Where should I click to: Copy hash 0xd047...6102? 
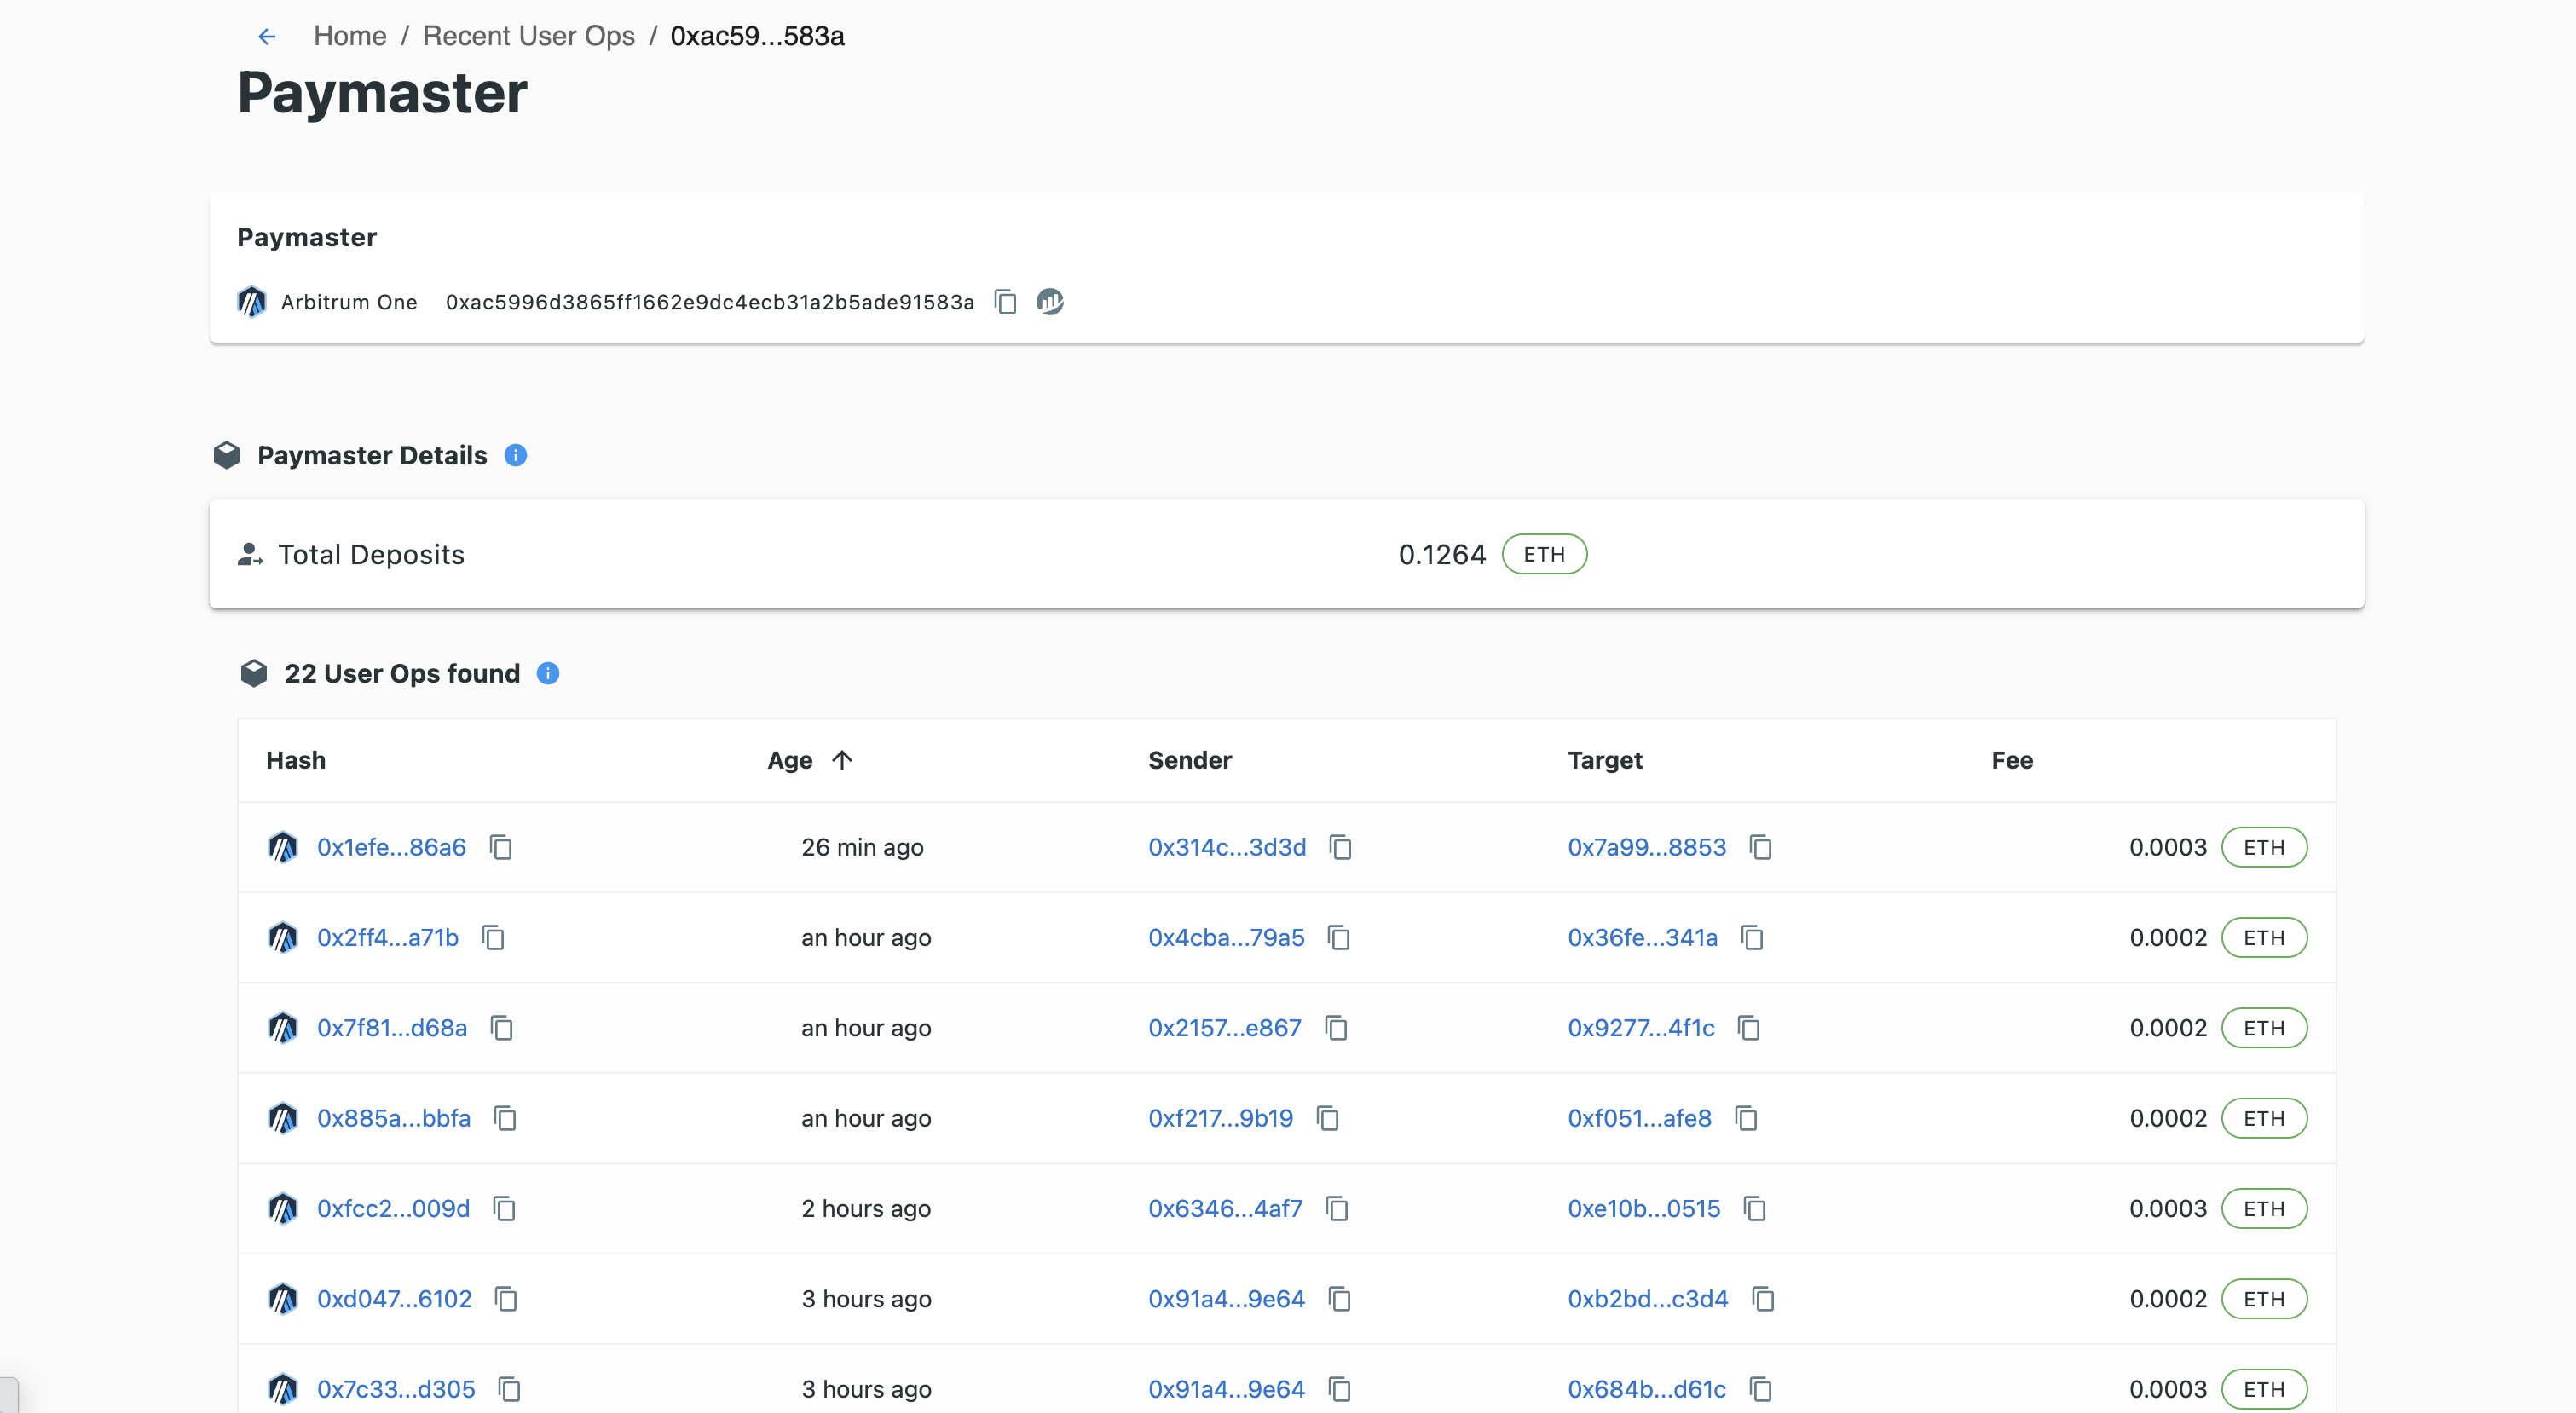coord(506,1299)
